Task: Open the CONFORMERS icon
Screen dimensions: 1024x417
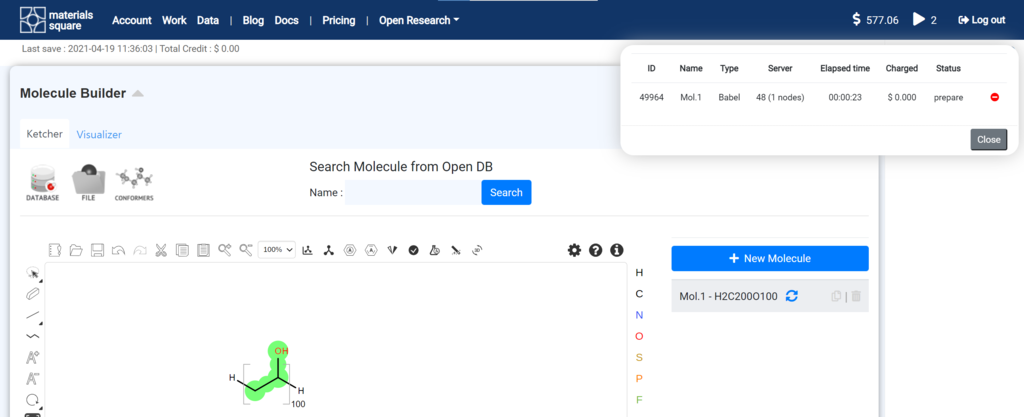Action: [x=134, y=182]
